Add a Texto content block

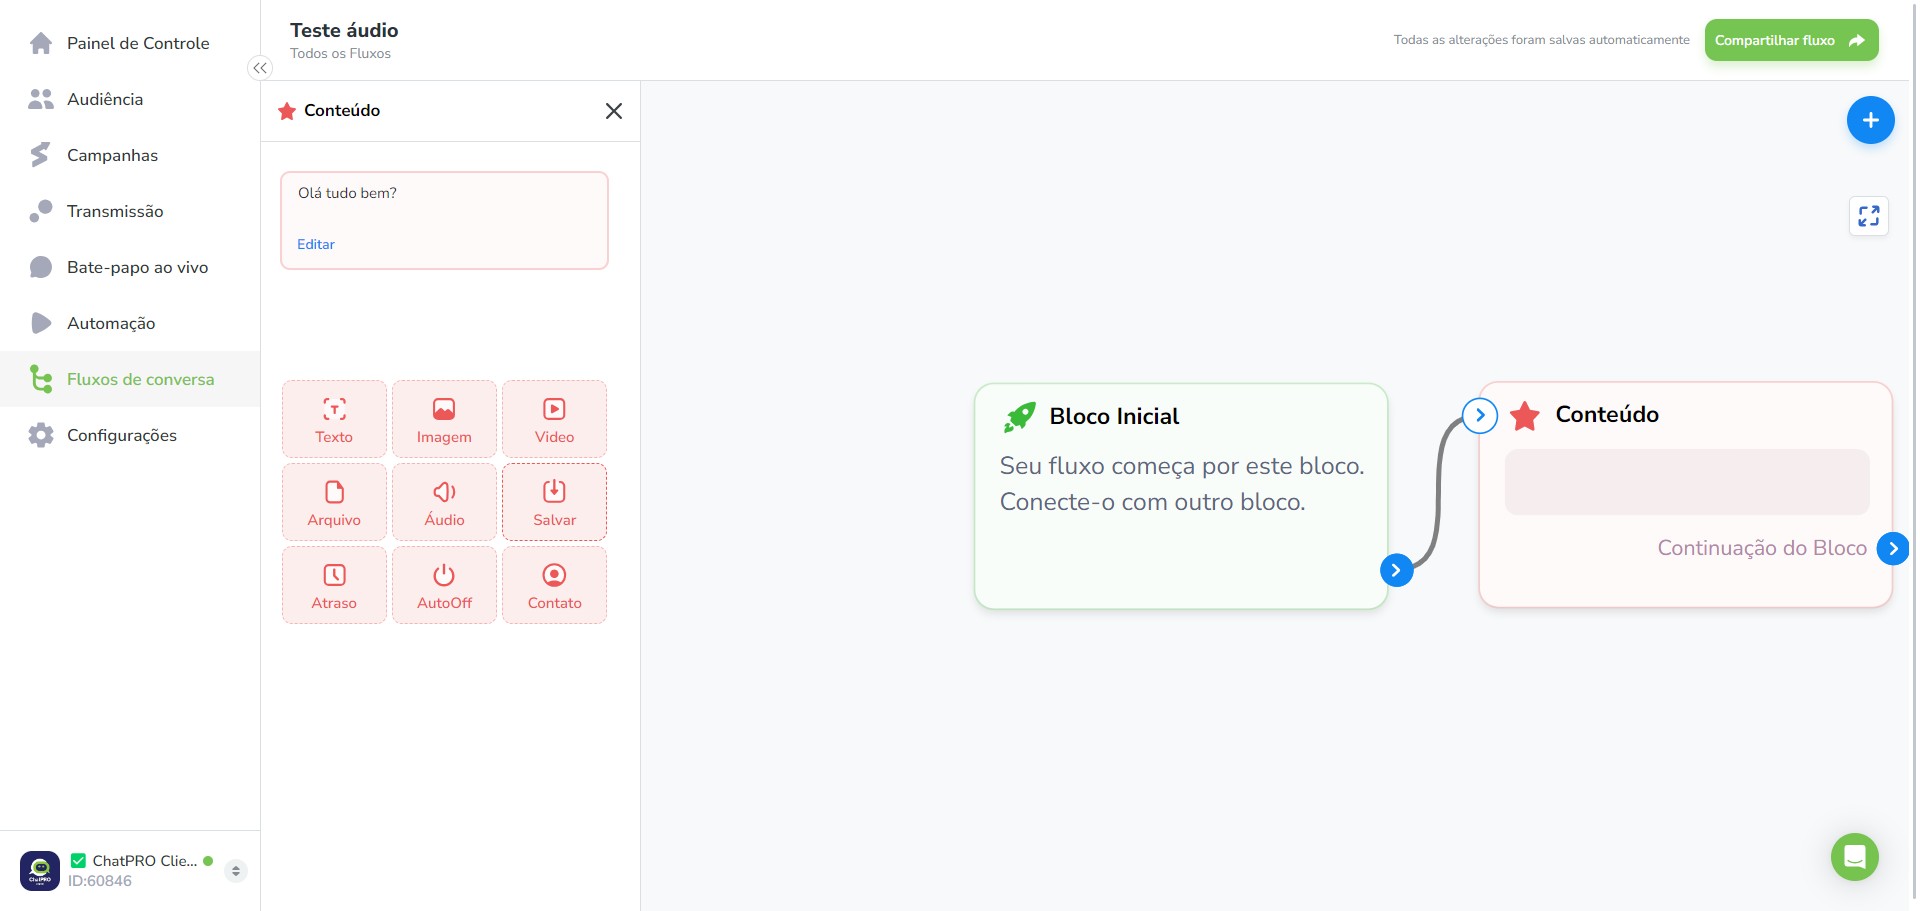[334, 419]
